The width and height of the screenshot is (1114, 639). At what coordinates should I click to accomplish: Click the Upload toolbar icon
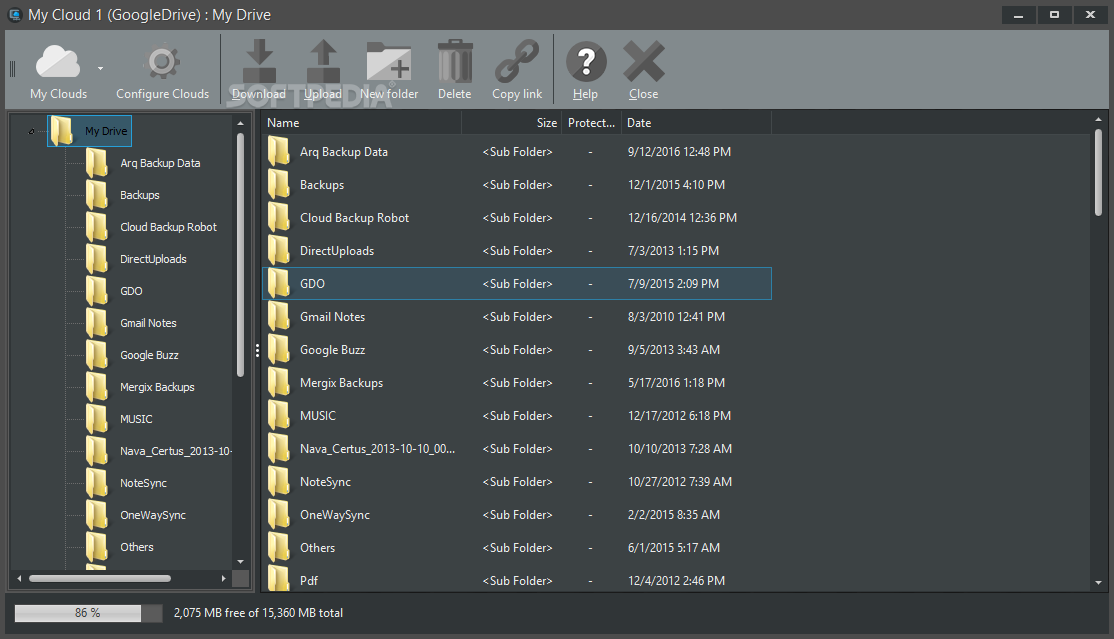[323, 61]
